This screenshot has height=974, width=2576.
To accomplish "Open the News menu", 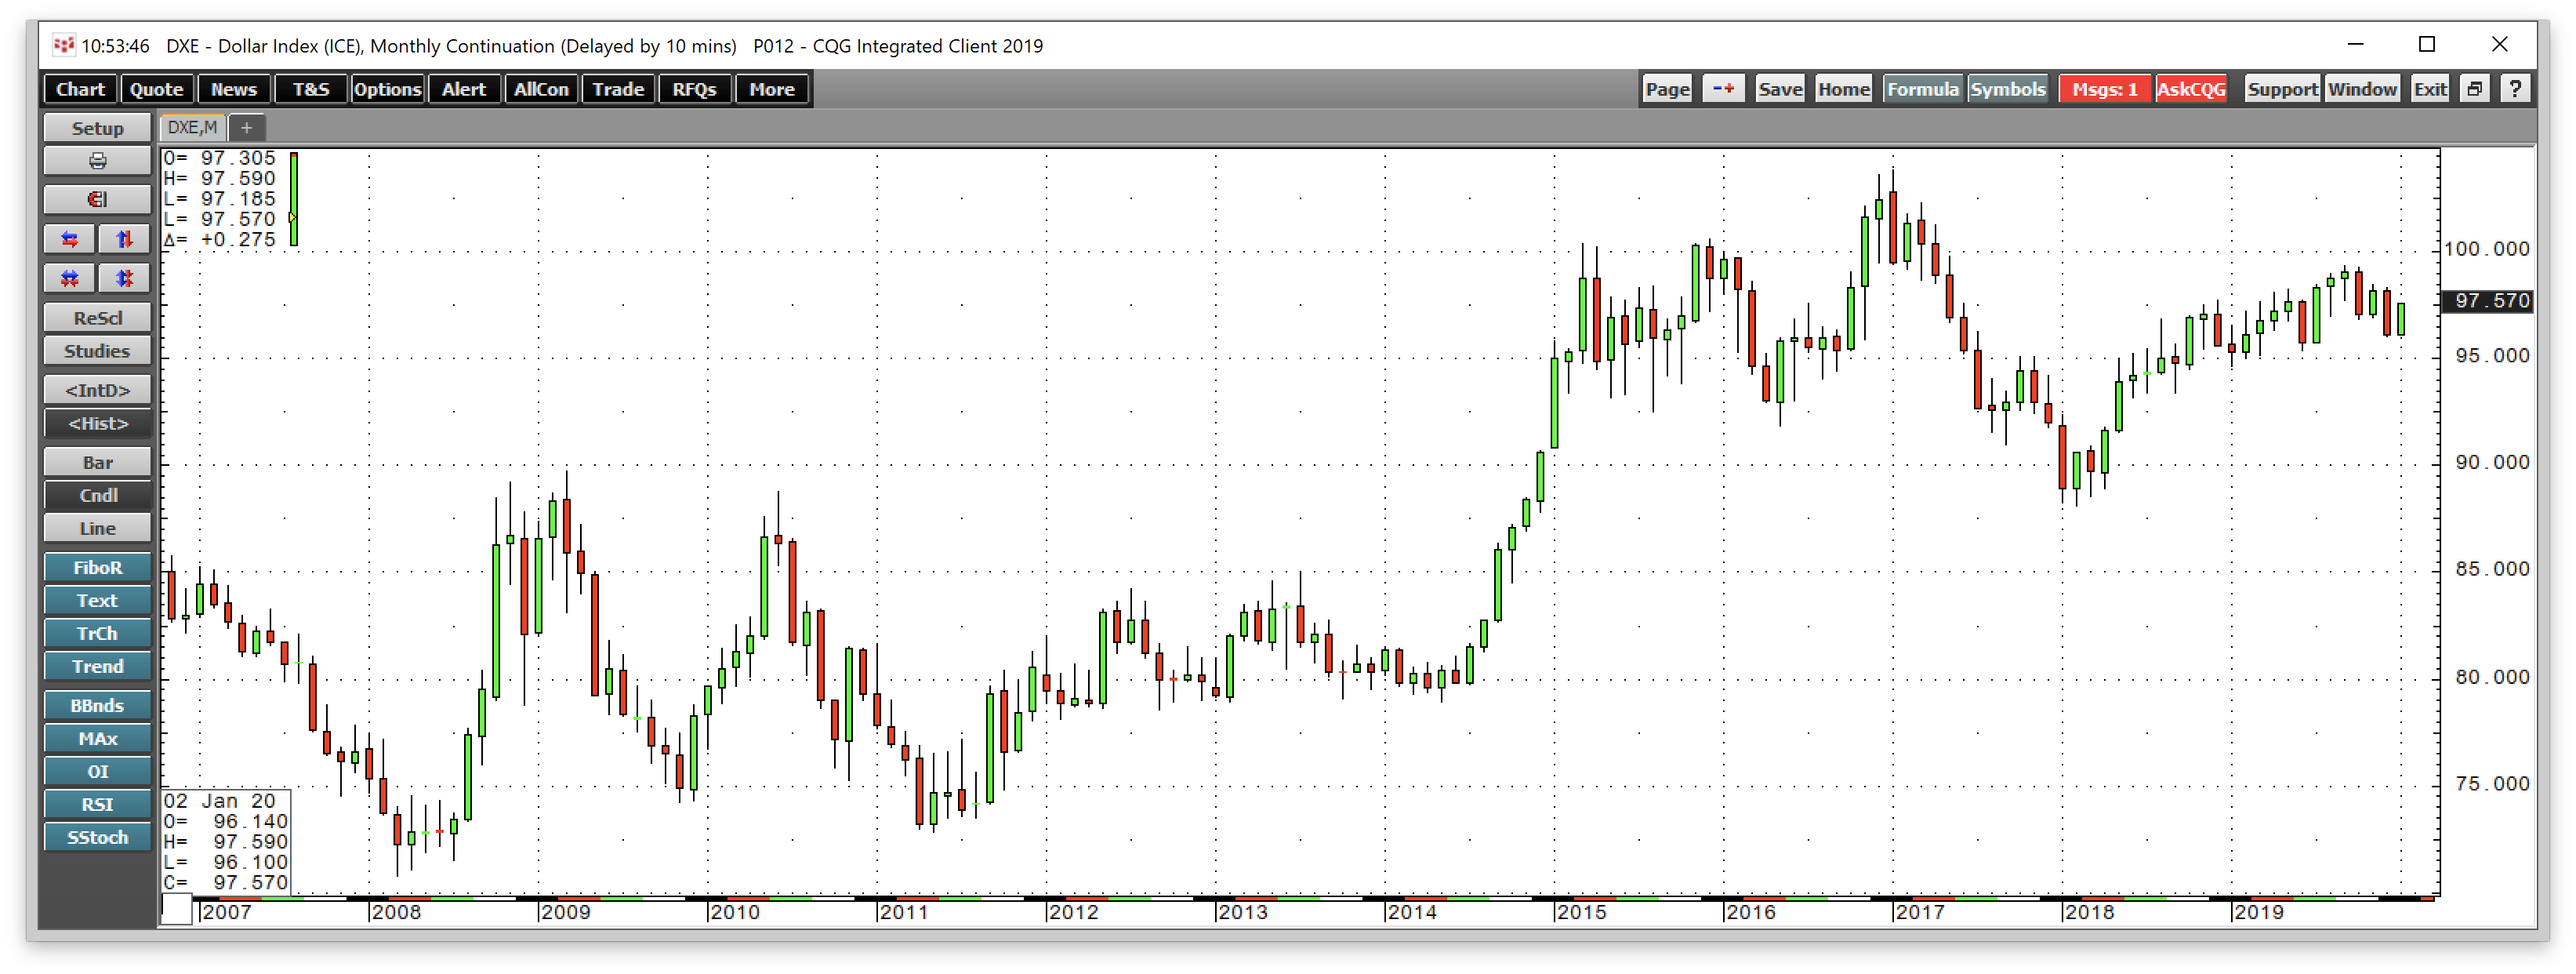I will 234,89.
